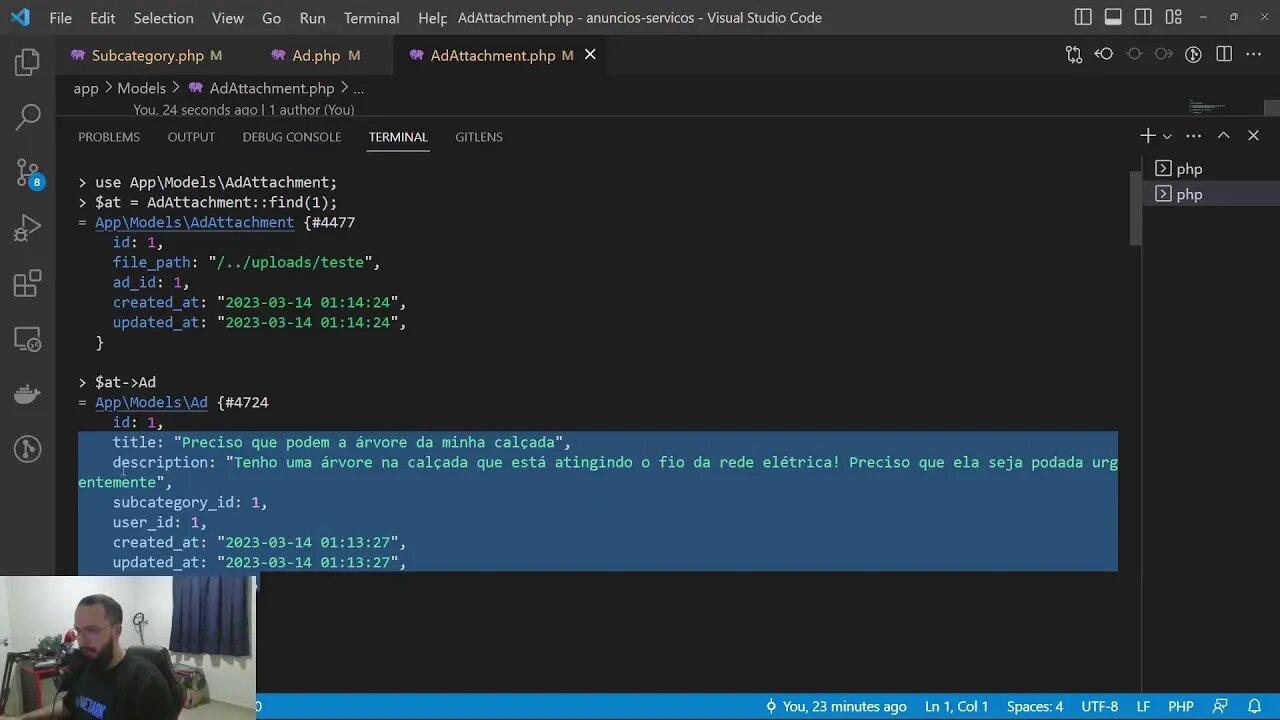Click the terminal vertical scrollbar thumb
1280x720 pixels.
pos(1135,208)
